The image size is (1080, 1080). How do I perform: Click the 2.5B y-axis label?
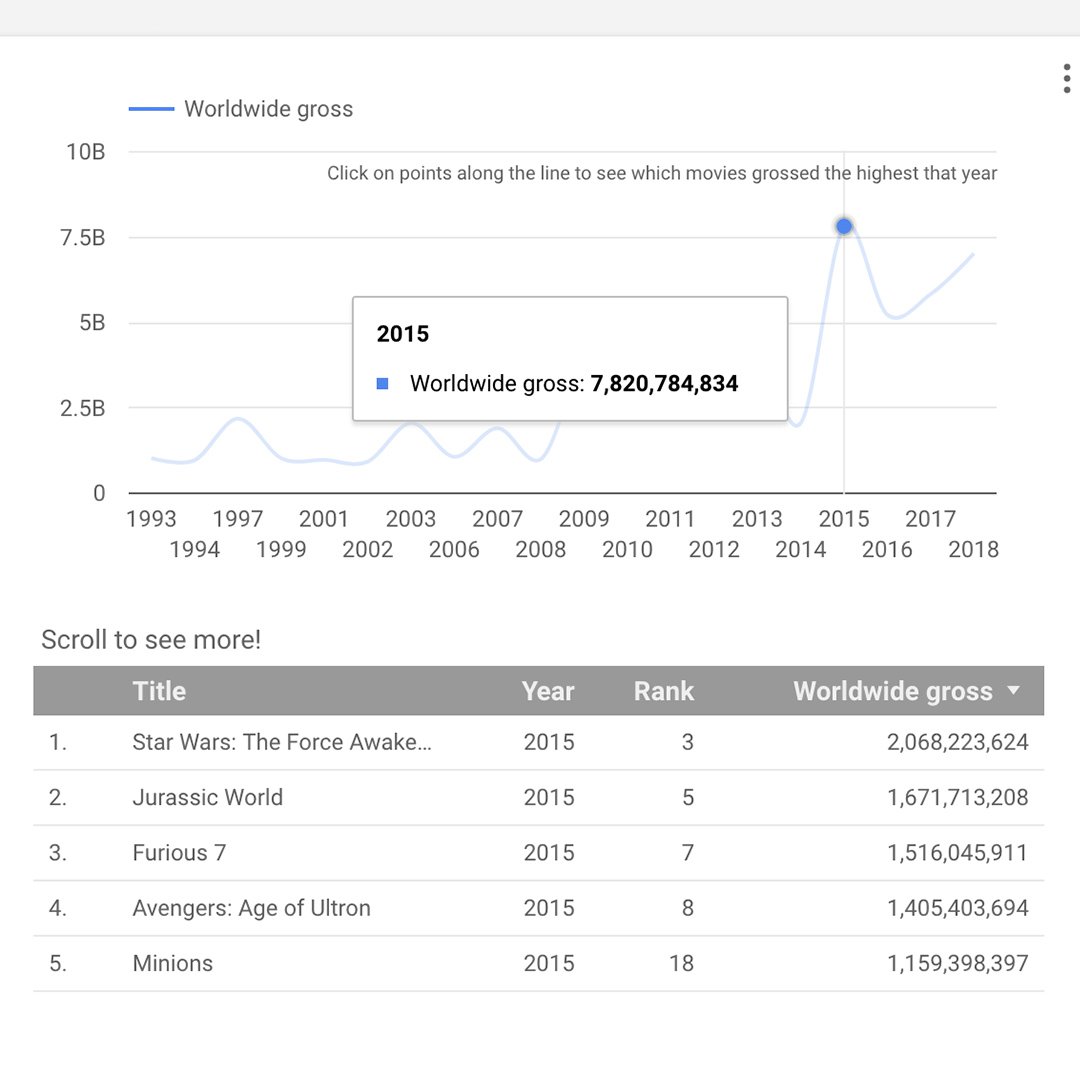(83, 408)
